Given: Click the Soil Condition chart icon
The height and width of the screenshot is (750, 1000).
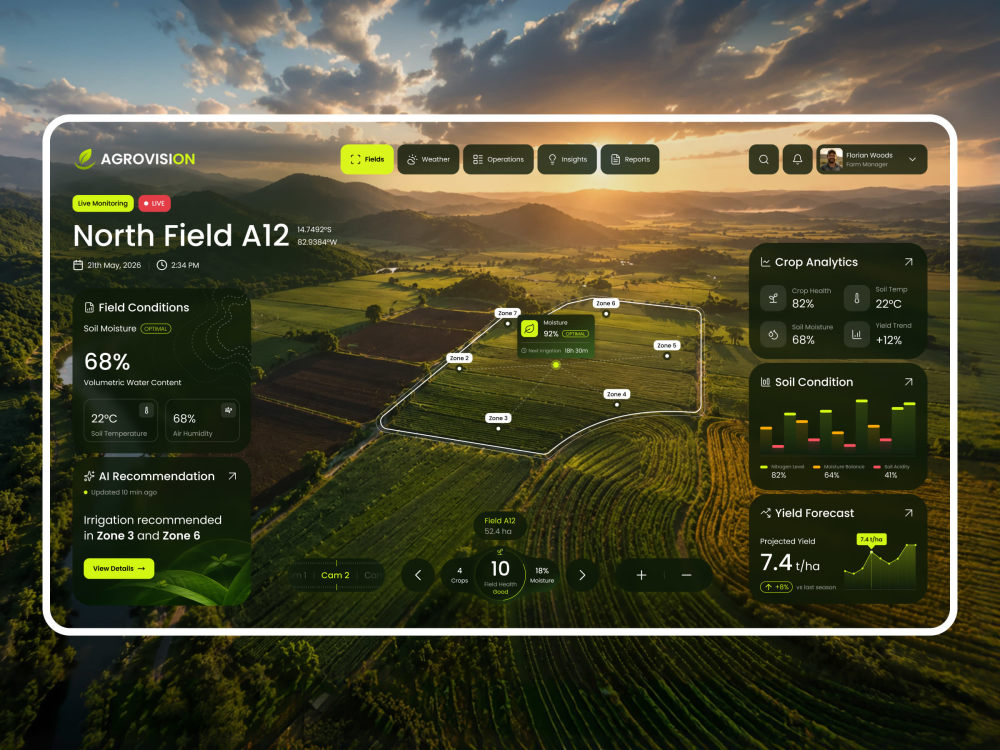Looking at the screenshot, I should 765,382.
